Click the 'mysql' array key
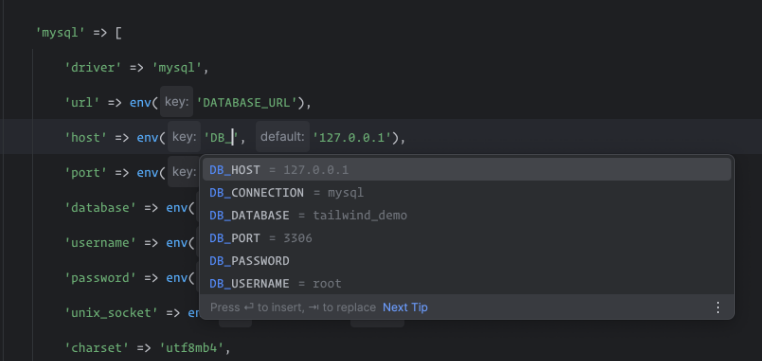The width and height of the screenshot is (762, 361). 61,33
